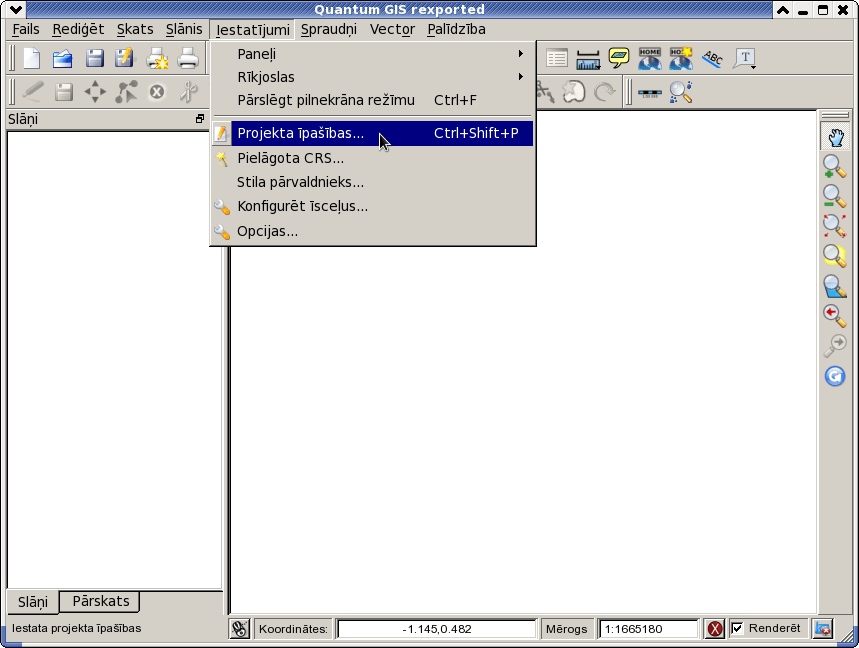This screenshot has height=648, width=859.
Task: Open the Palīdzība menu
Action: click(x=456, y=29)
